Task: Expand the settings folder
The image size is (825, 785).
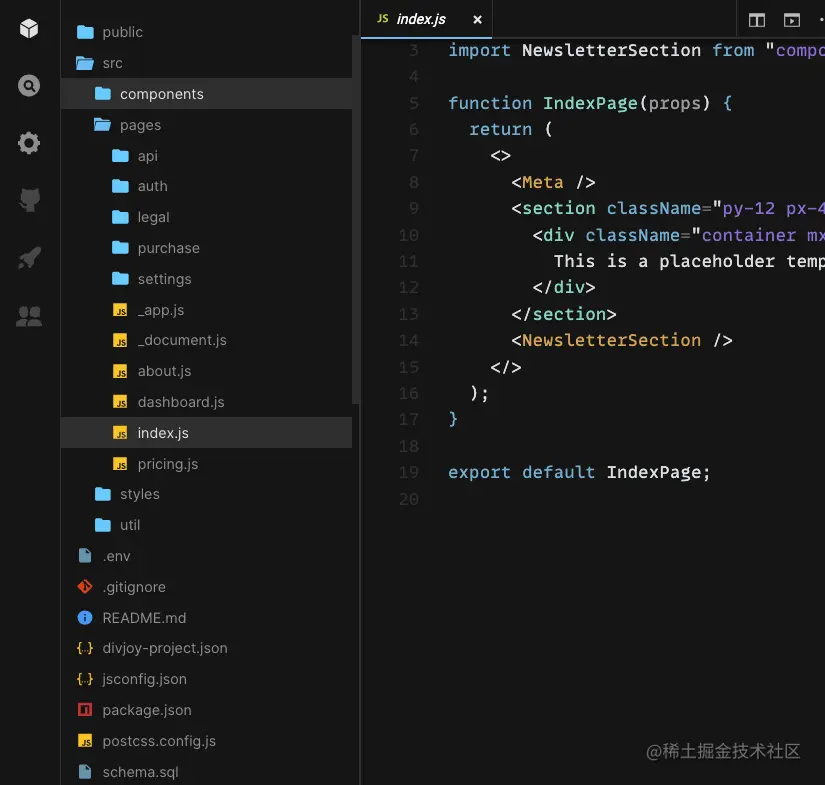Action: click(206, 279)
